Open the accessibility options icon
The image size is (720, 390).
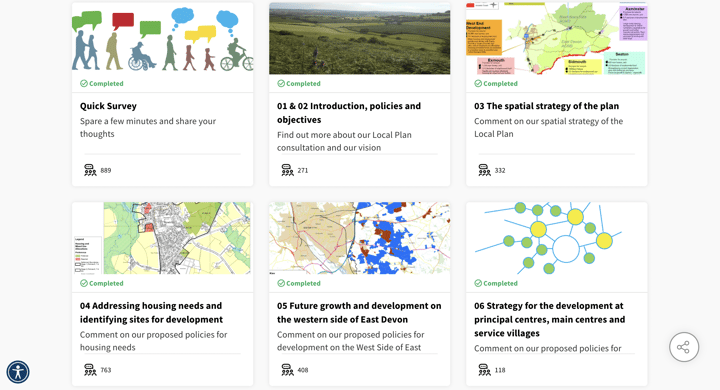click(x=18, y=372)
